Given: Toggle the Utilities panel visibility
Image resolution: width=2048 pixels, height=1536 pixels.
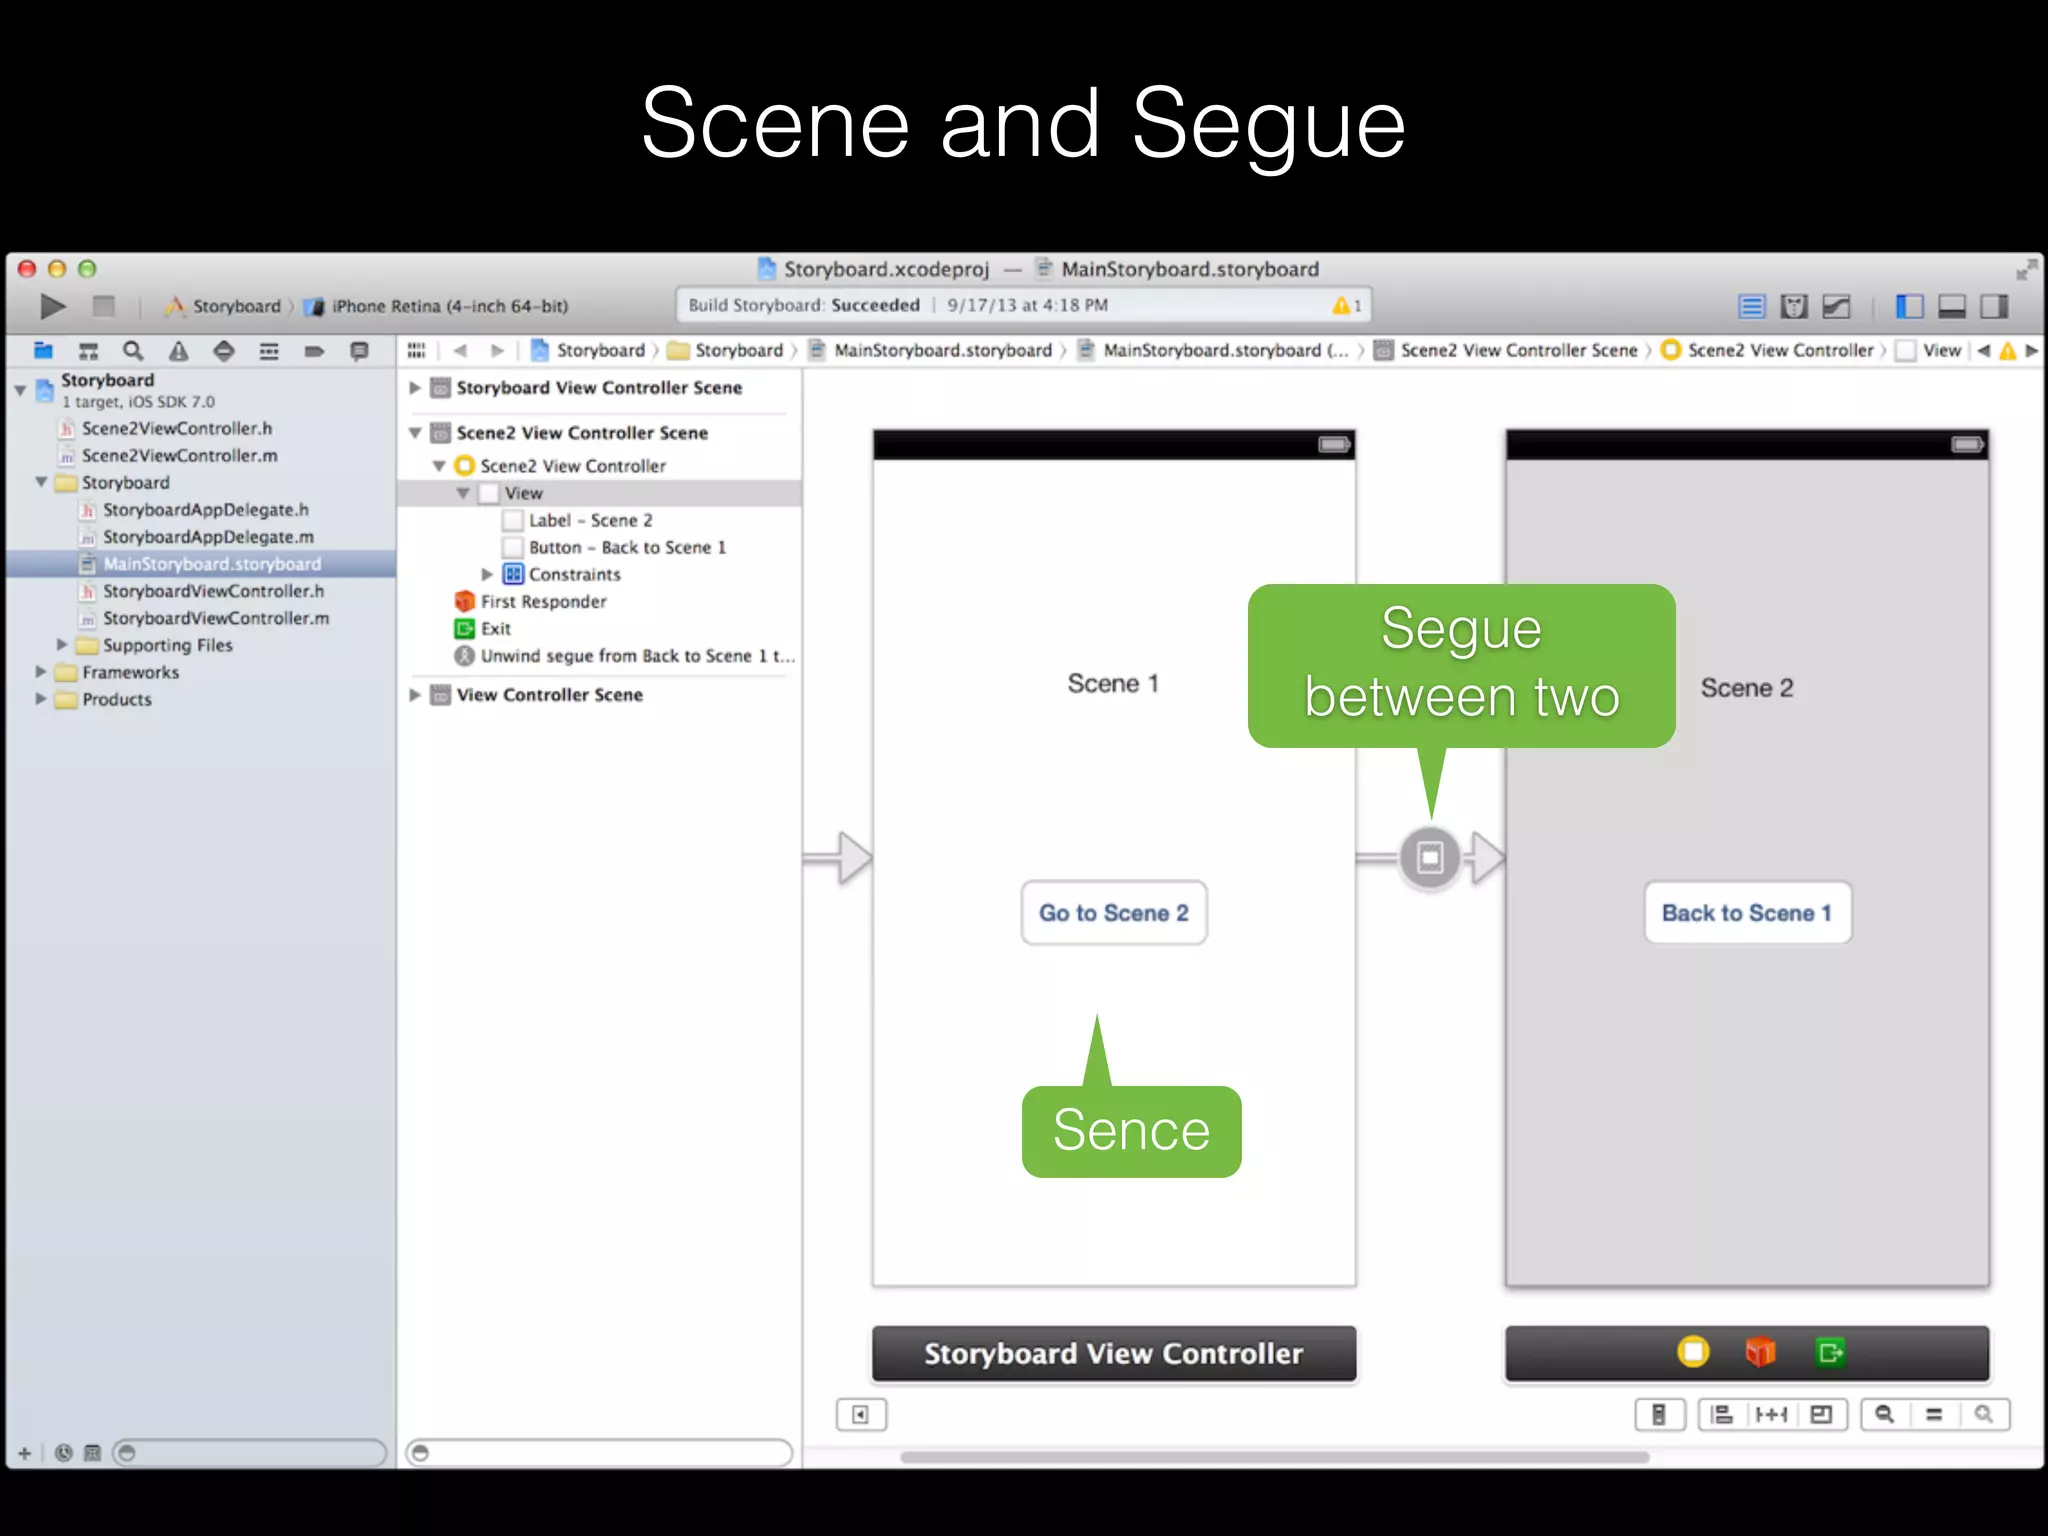Looking at the screenshot, I should click(x=1994, y=306).
